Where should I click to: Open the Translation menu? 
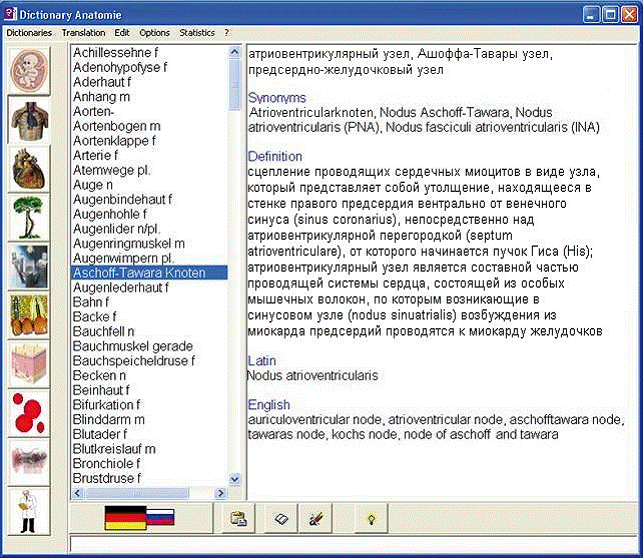click(x=84, y=33)
